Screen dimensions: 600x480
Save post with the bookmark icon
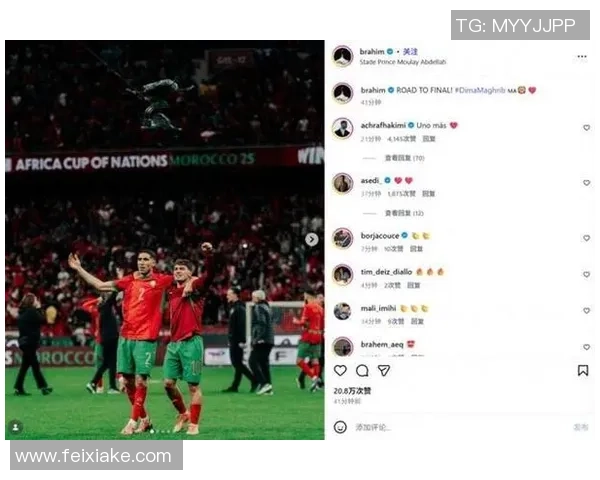click(x=582, y=370)
